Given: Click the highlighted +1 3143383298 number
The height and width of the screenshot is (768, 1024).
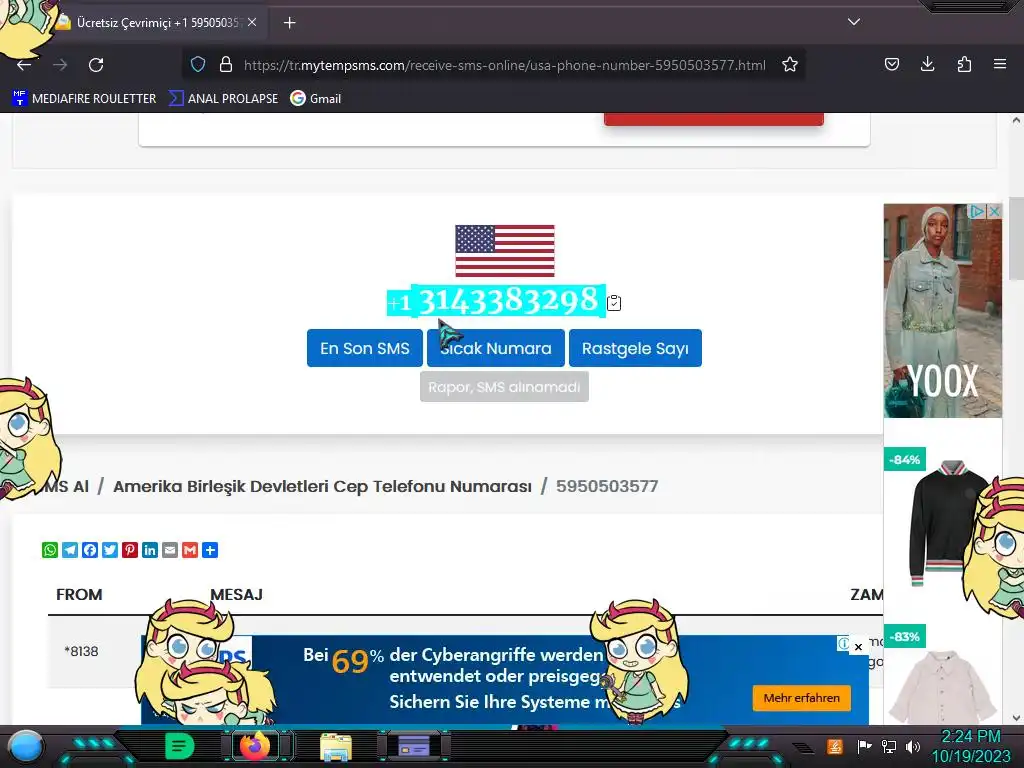Looking at the screenshot, I should tap(496, 301).
